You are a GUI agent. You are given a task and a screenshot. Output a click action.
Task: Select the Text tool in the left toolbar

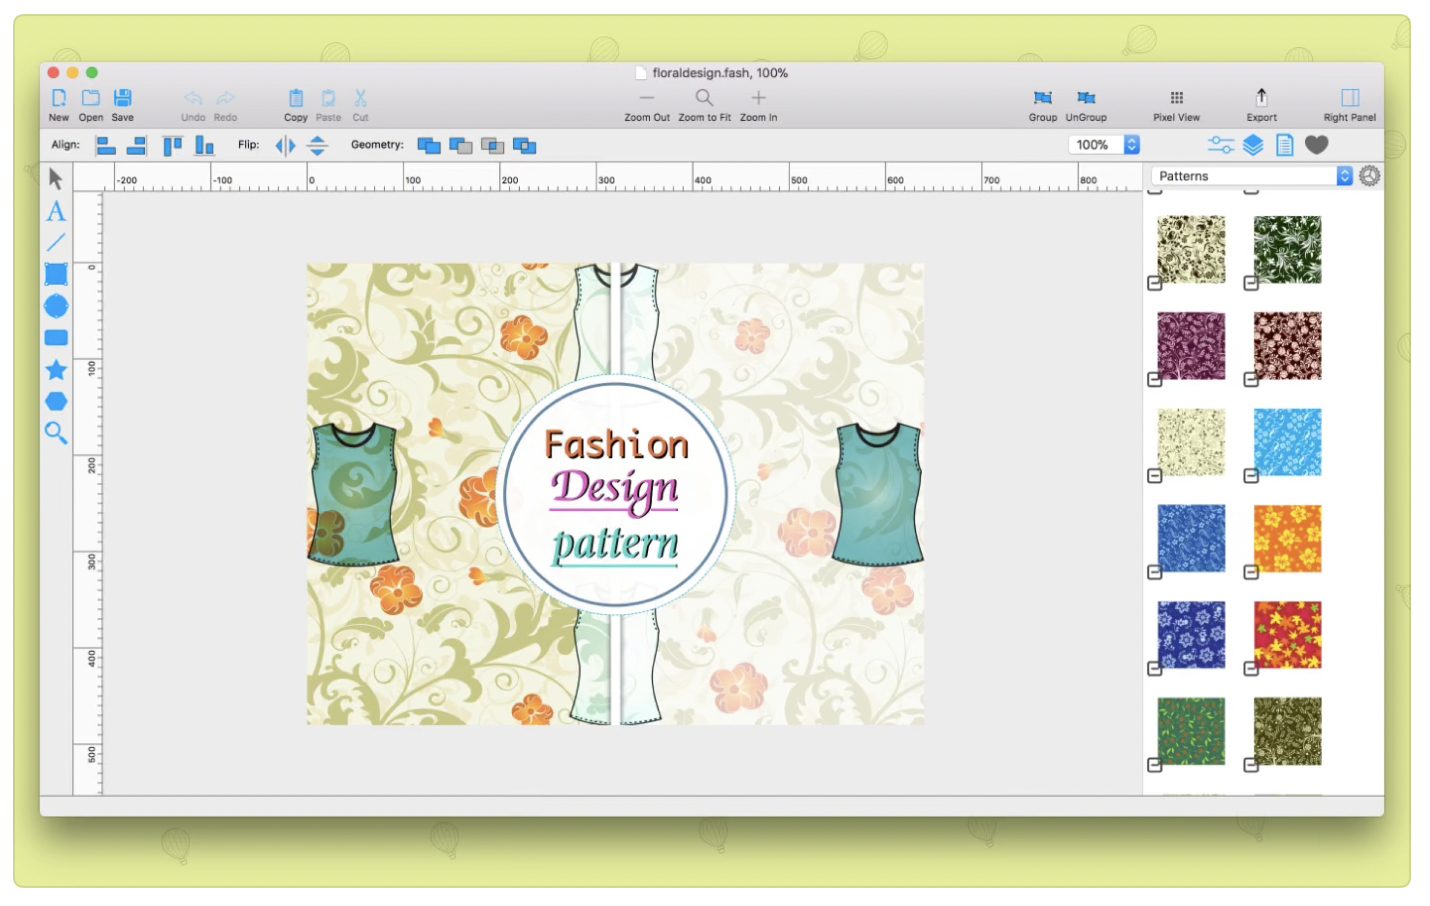click(56, 211)
